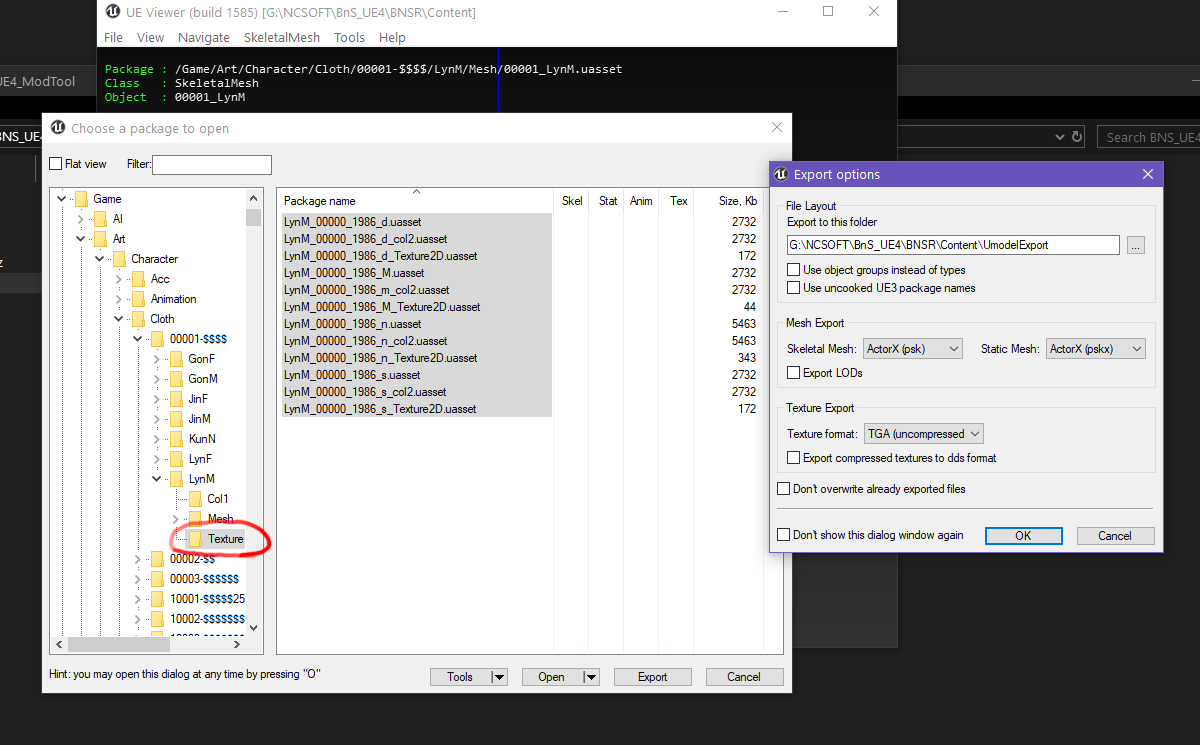Select the Mesh folder icon
This screenshot has width=1200, height=745.
(x=195, y=519)
